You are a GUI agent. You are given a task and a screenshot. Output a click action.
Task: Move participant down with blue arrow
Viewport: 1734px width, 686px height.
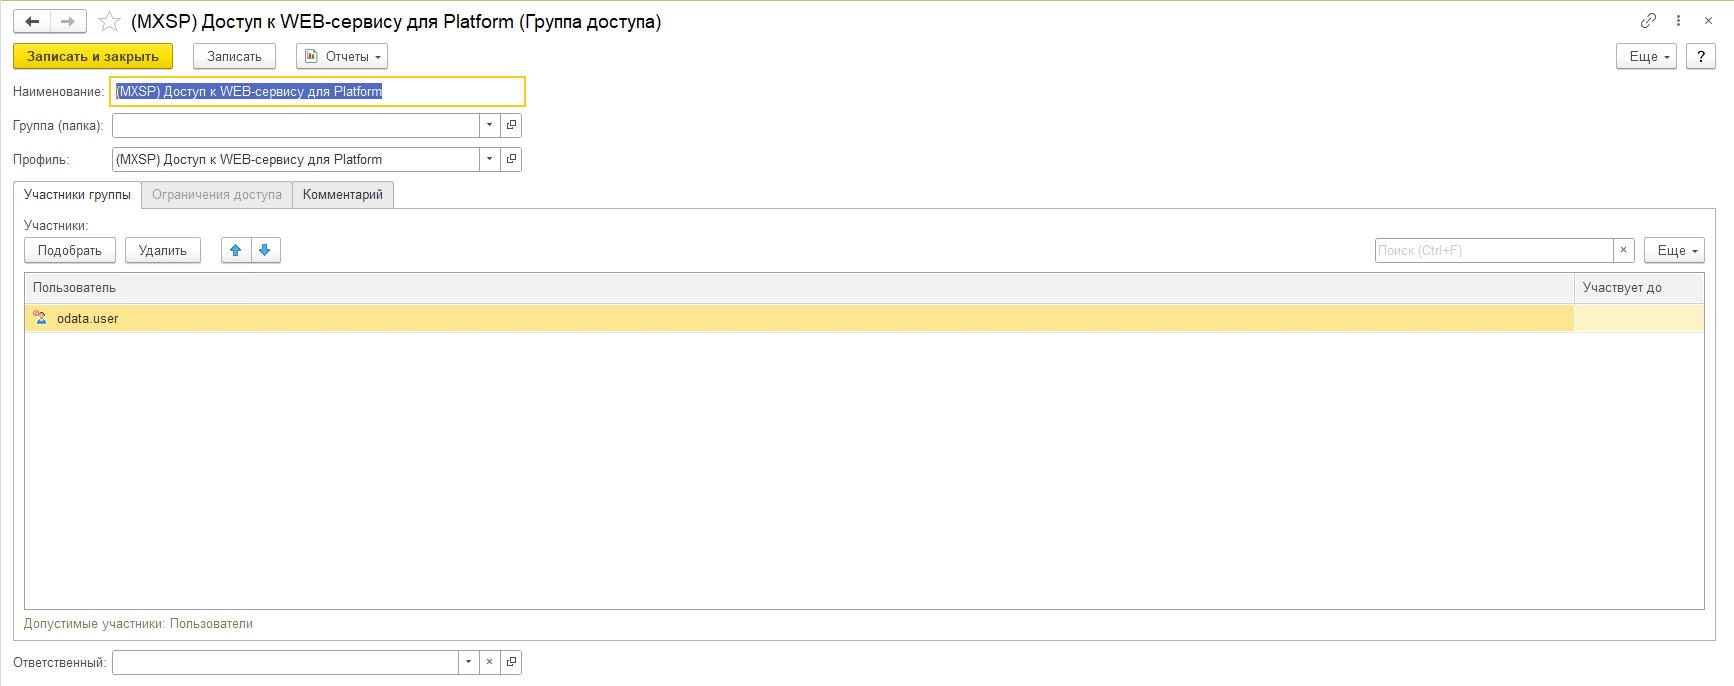coord(265,250)
